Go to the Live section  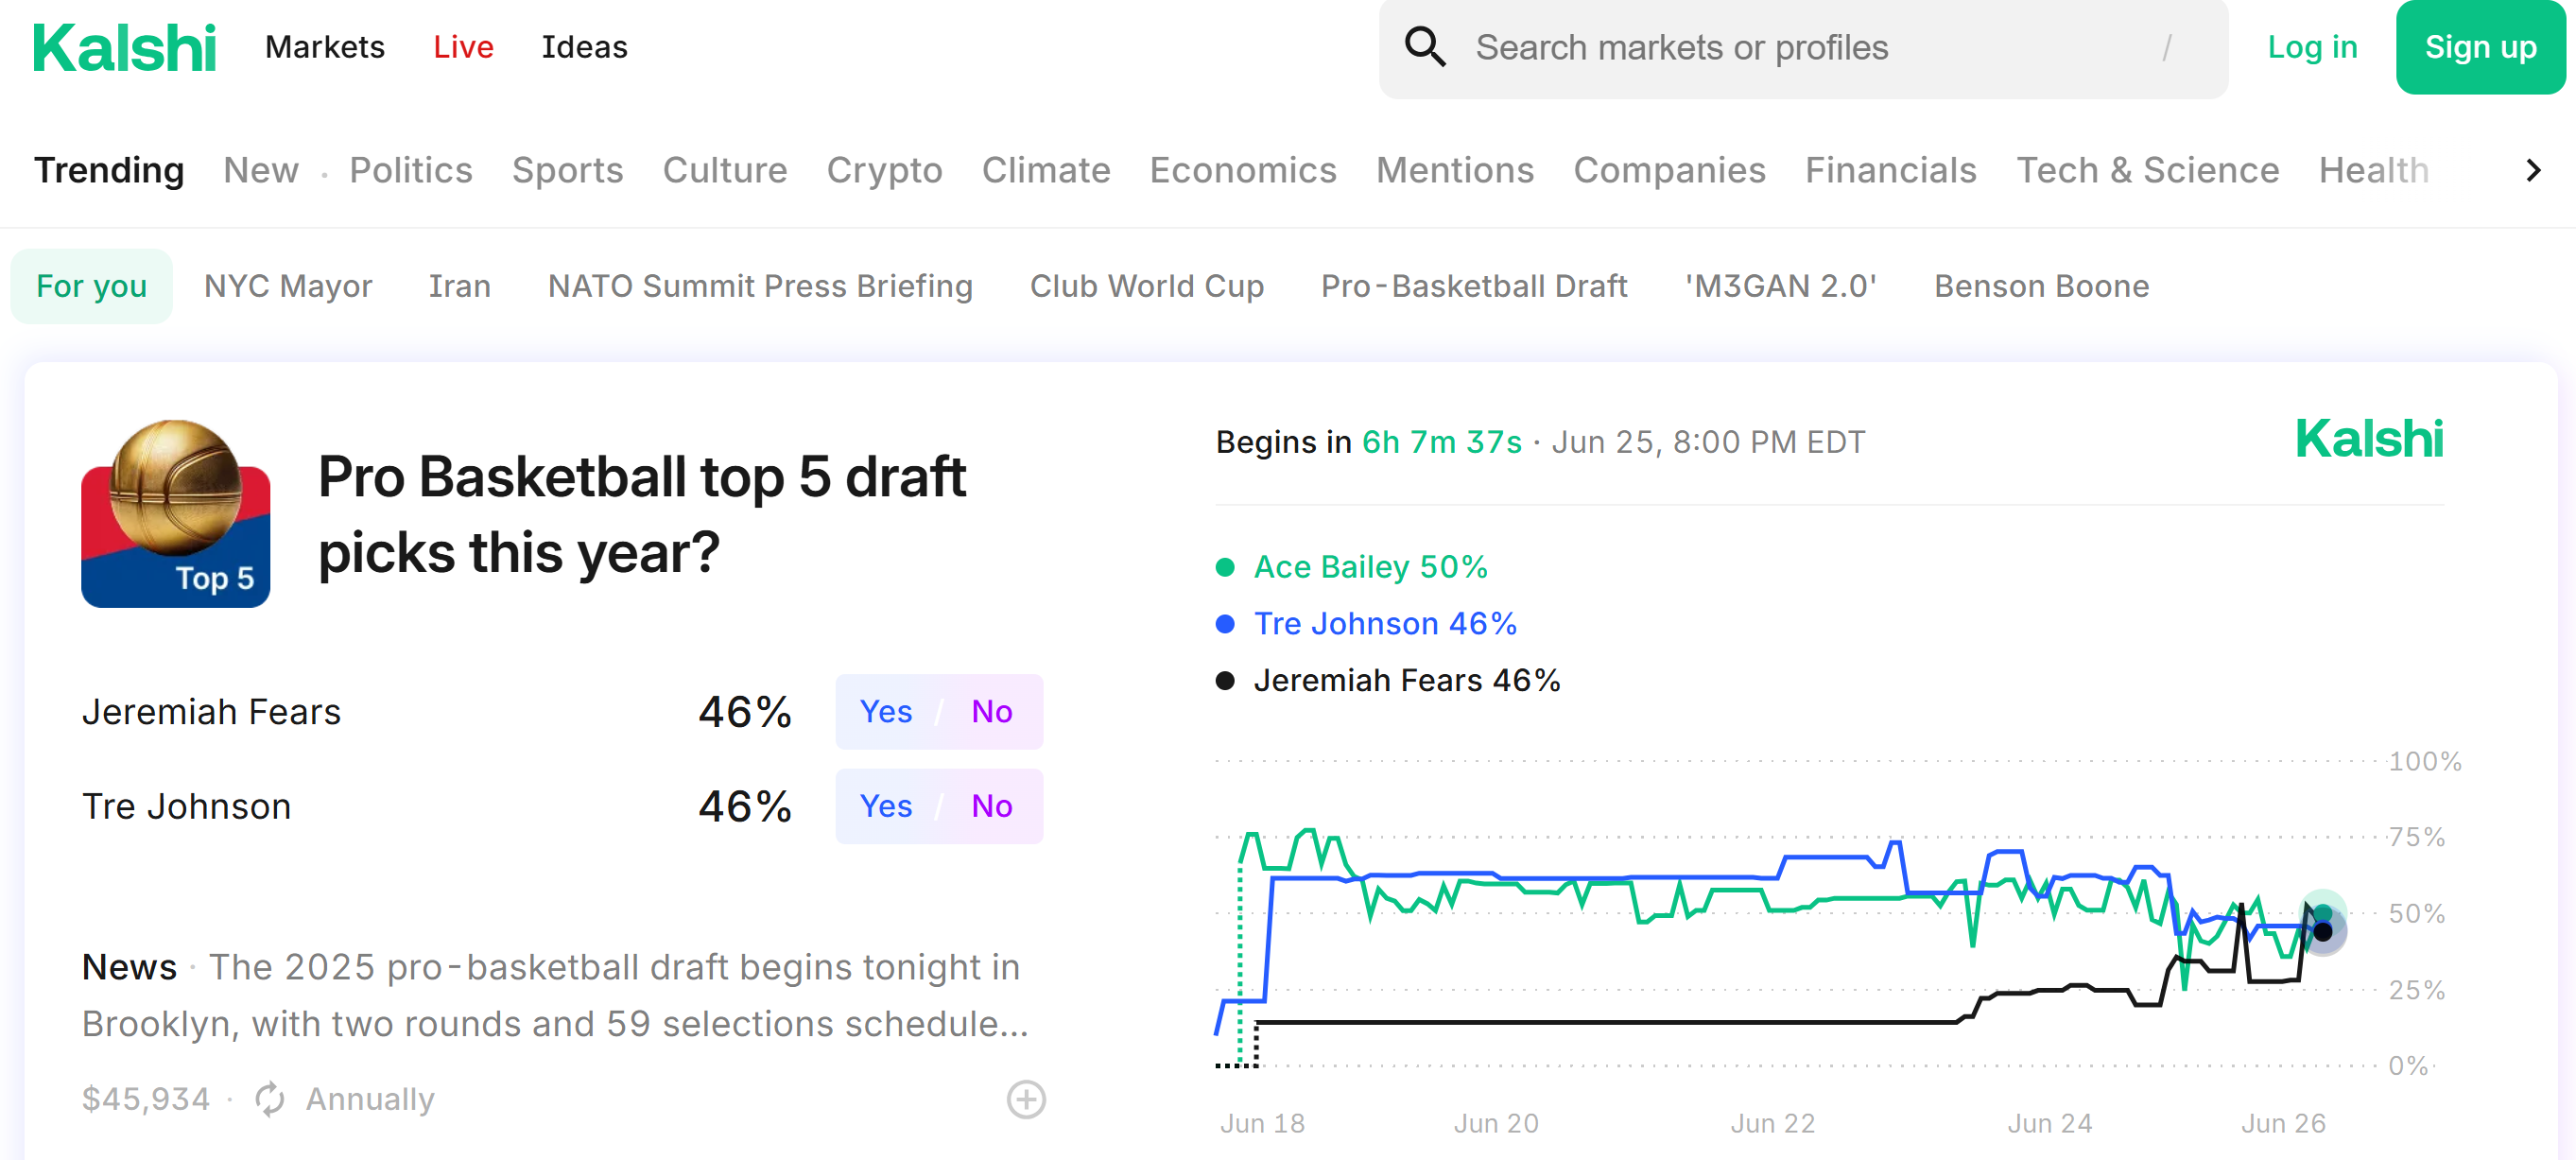click(463, 47)
